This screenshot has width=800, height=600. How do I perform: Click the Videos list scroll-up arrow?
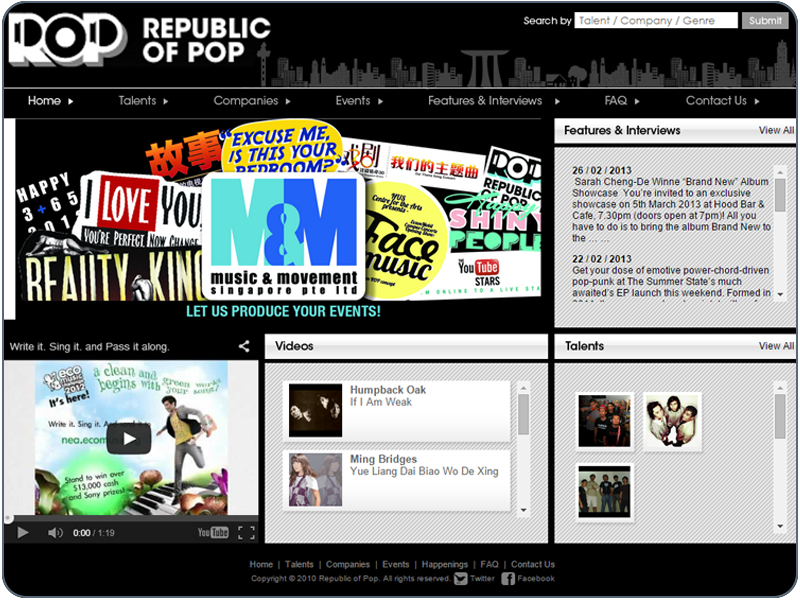pos(523,388)
